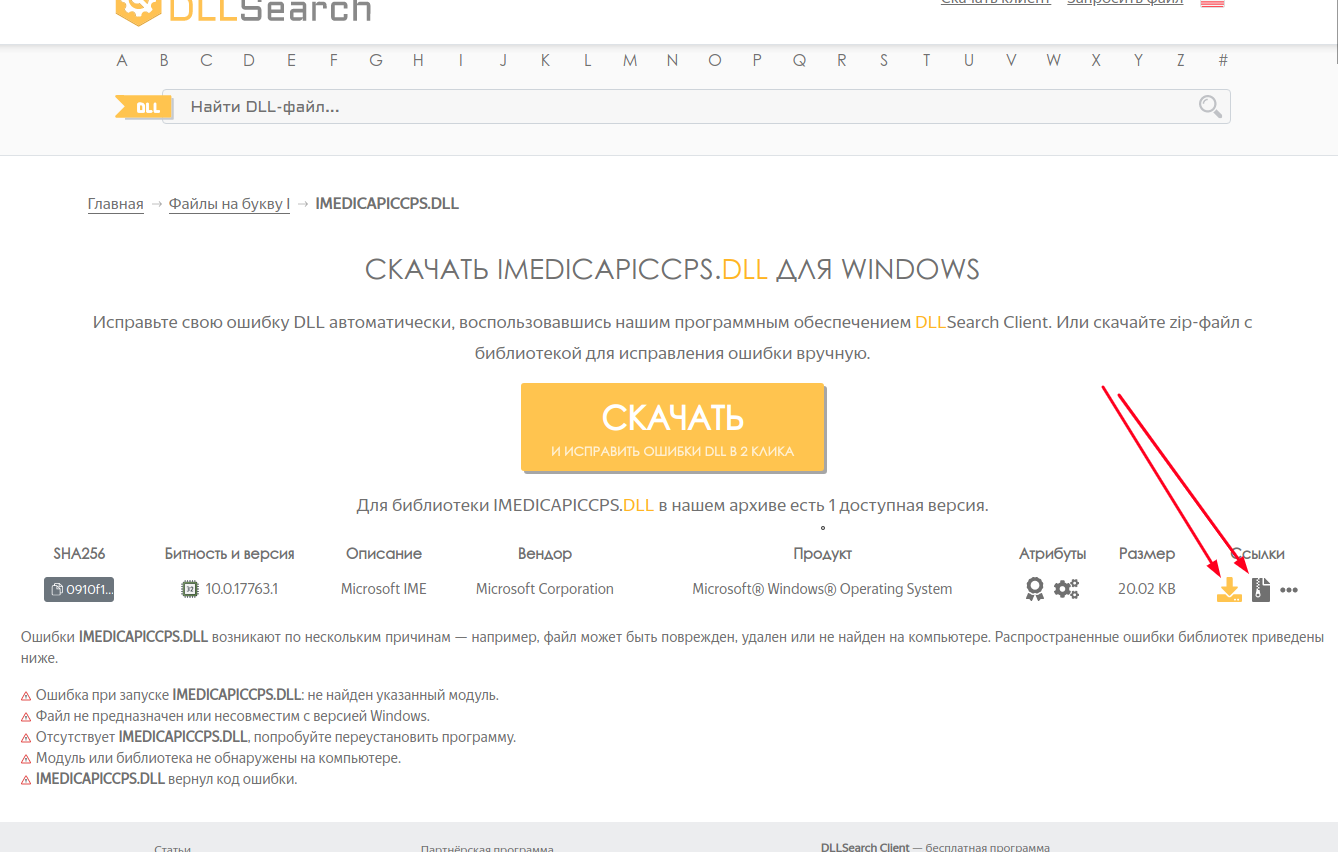
Task: Click the Размер column header
Action: (x=1147, y=553)
